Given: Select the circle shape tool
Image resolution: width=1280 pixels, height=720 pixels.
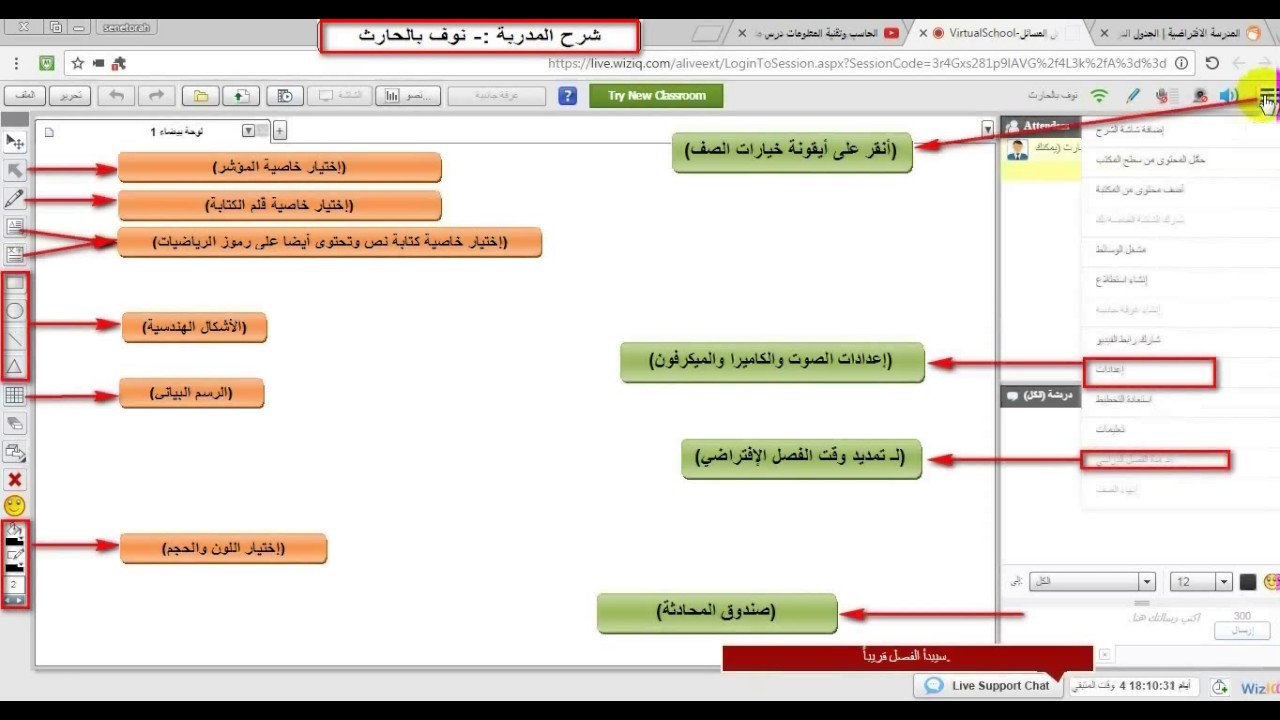Looking at the screenshot, I should coord(15,311).
